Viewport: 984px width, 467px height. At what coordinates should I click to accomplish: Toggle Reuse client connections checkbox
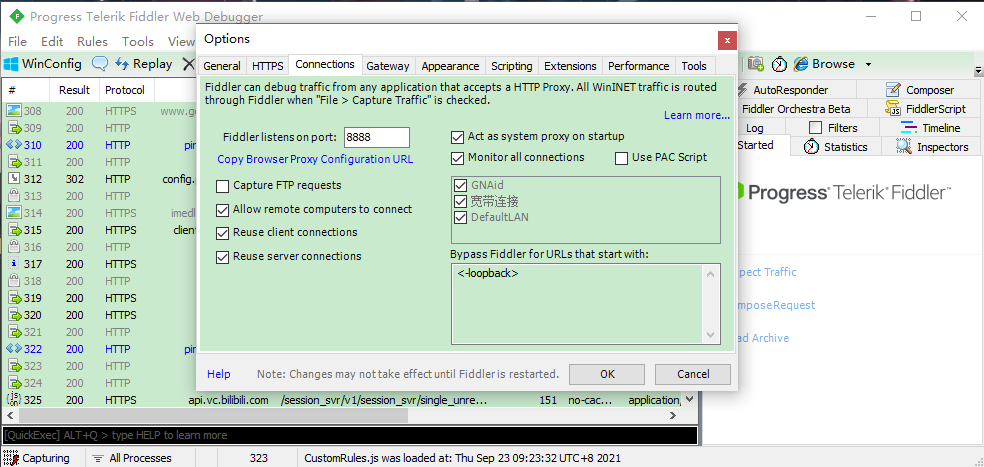click(x=222, y=233)
